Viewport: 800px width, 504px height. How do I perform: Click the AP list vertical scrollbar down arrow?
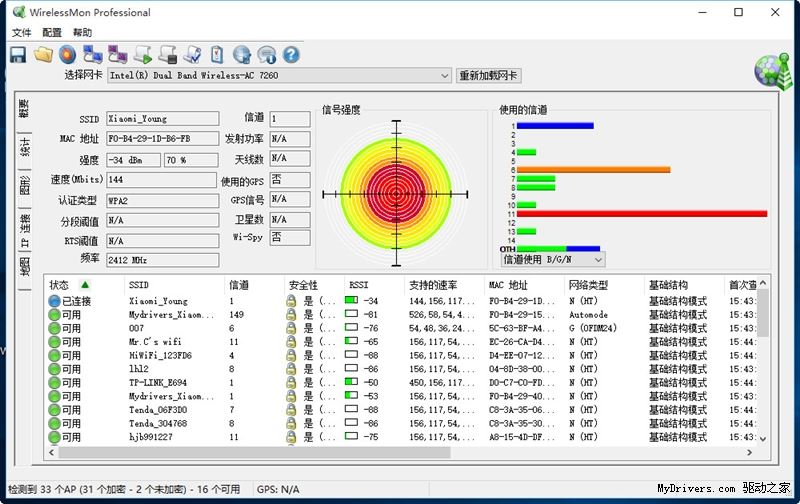click(763, 438)
